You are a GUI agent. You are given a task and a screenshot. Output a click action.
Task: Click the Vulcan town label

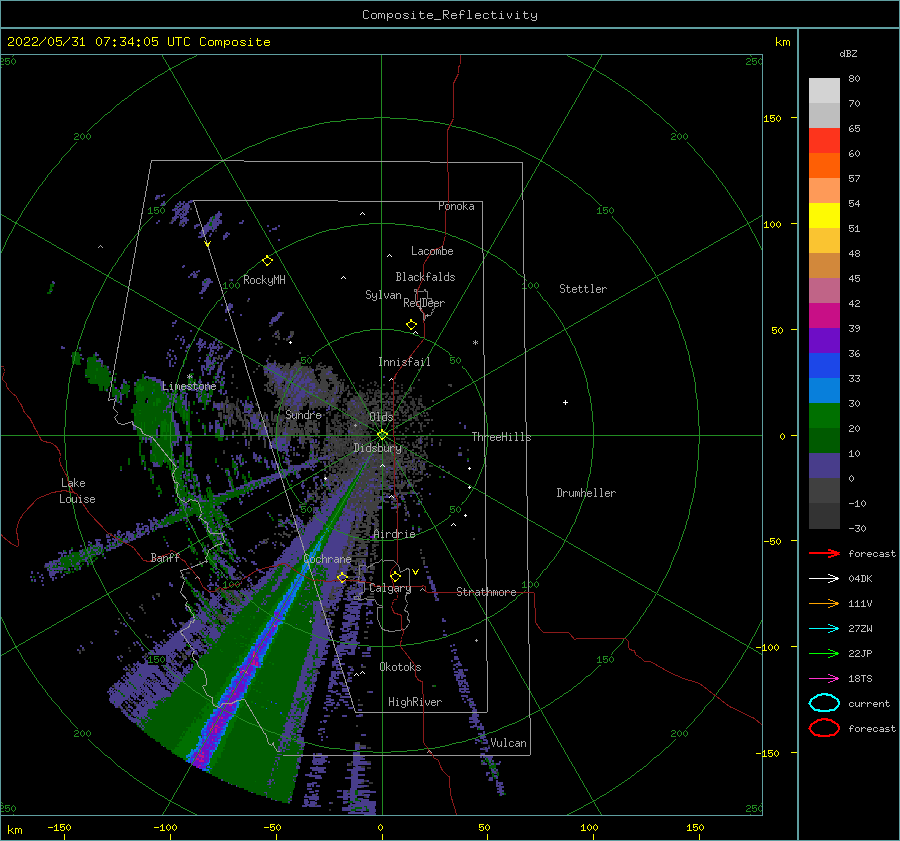(x=508, y=743)
